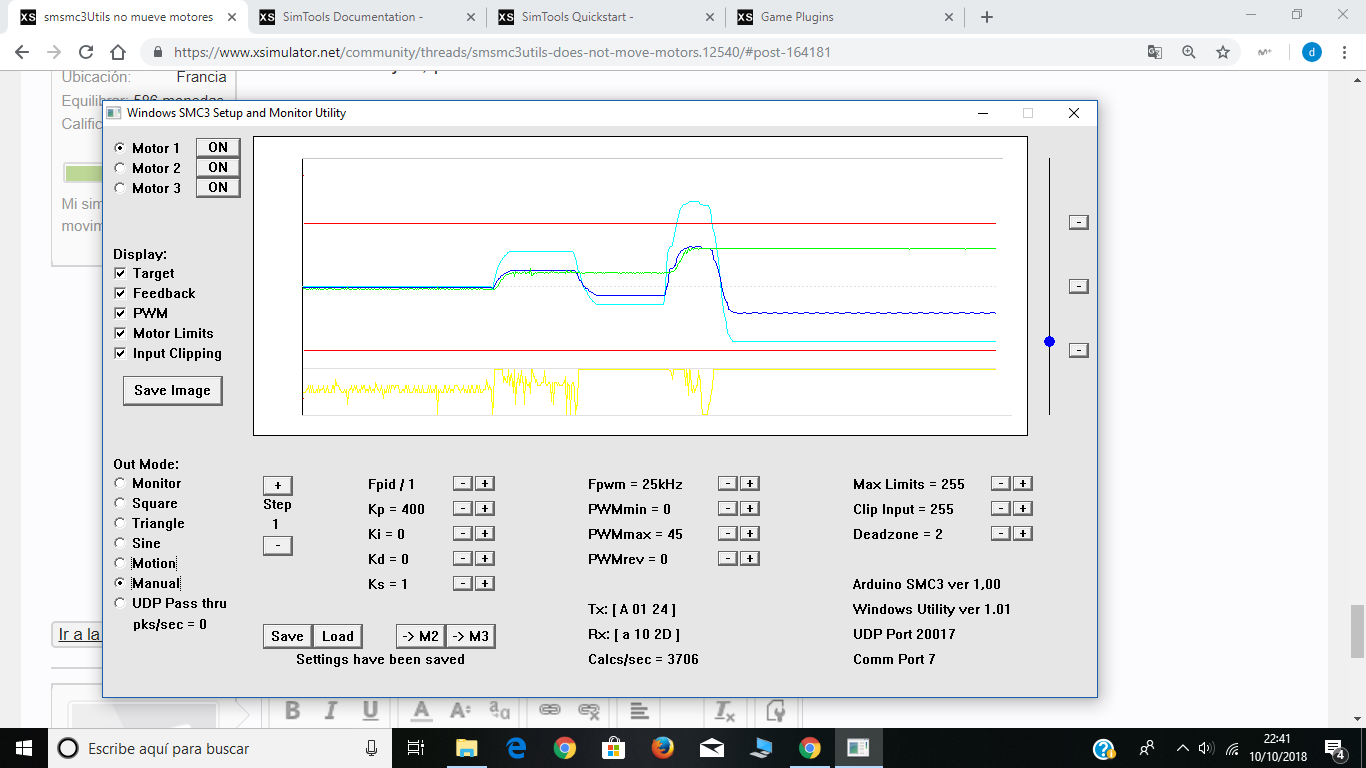Choose Square out mode
The image size is (1366, 768).
tap(120, 503)
